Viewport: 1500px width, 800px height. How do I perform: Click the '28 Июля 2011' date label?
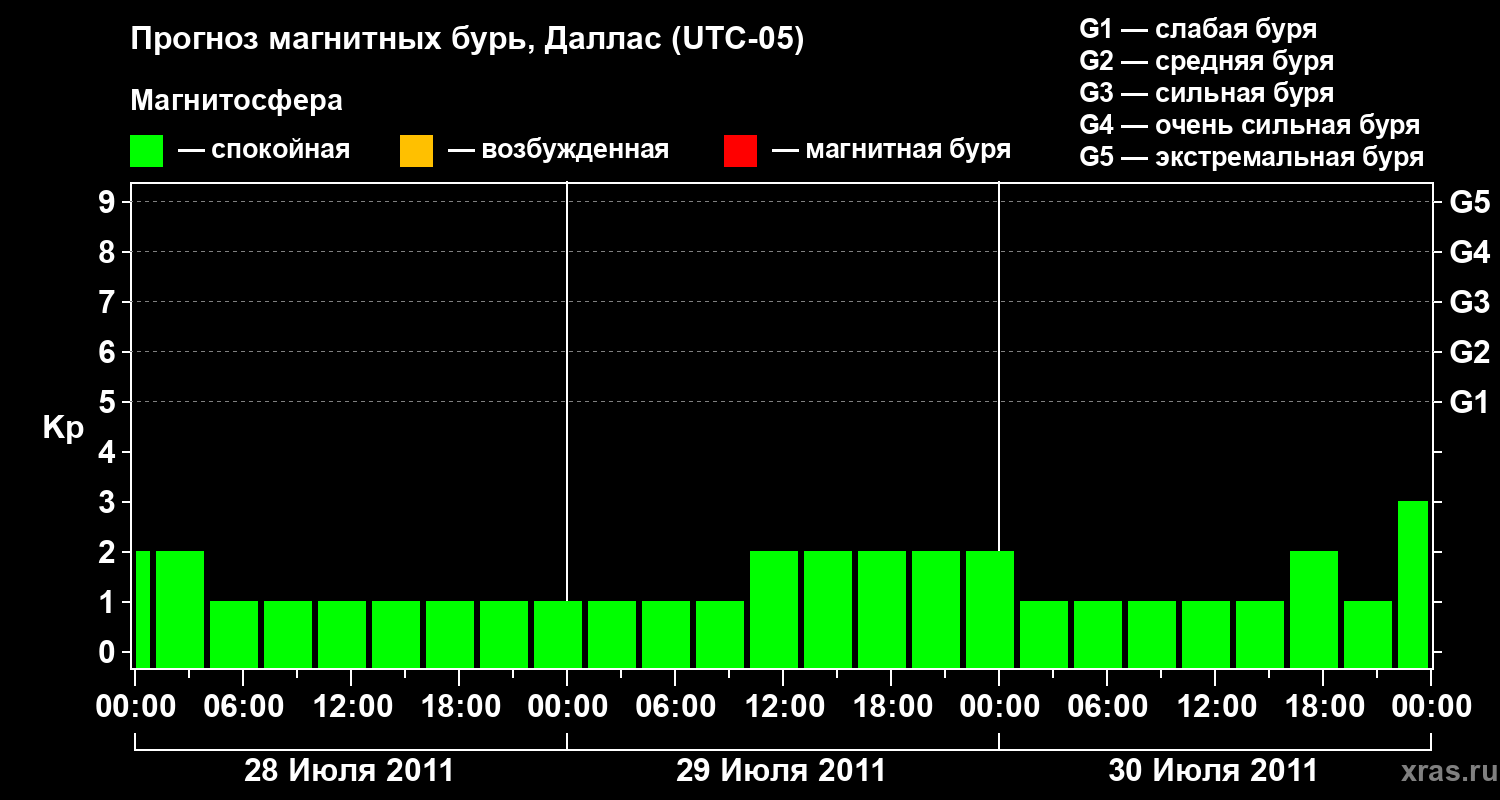[349, 771]
